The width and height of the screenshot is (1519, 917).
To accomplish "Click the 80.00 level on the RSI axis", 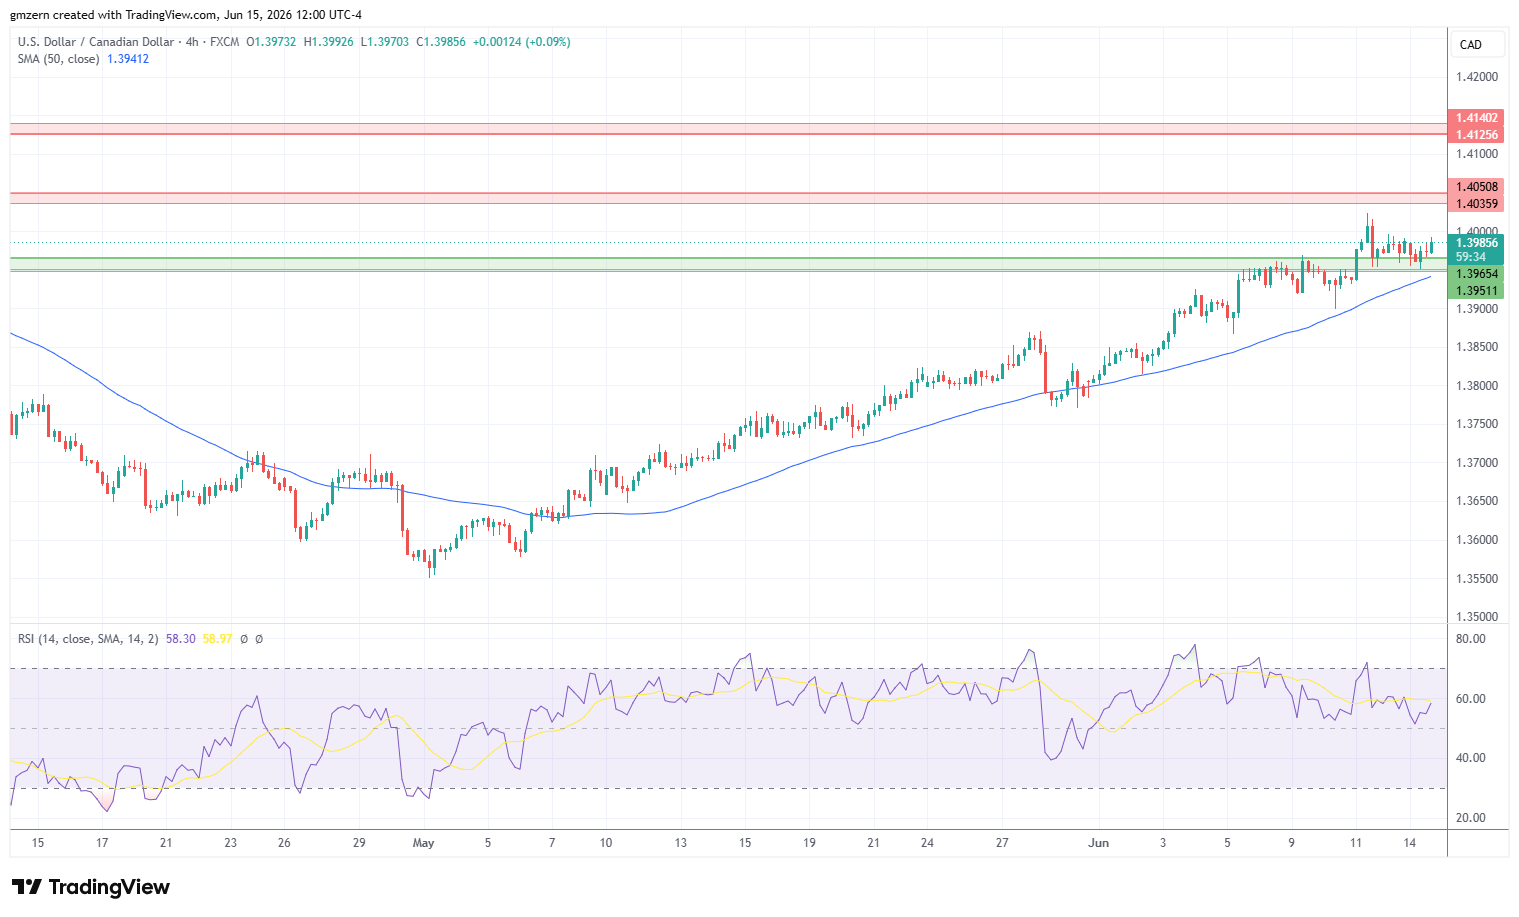I will click(1471, 639).
